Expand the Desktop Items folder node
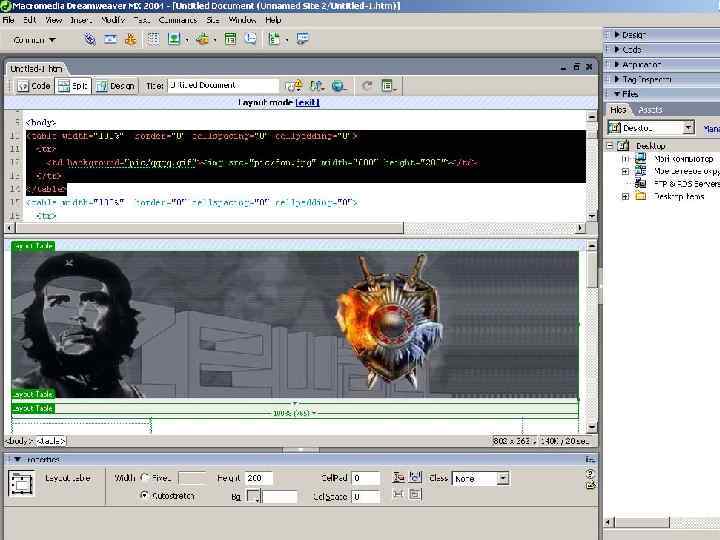This screenshot has width=720, height=540. pos(625,197)
